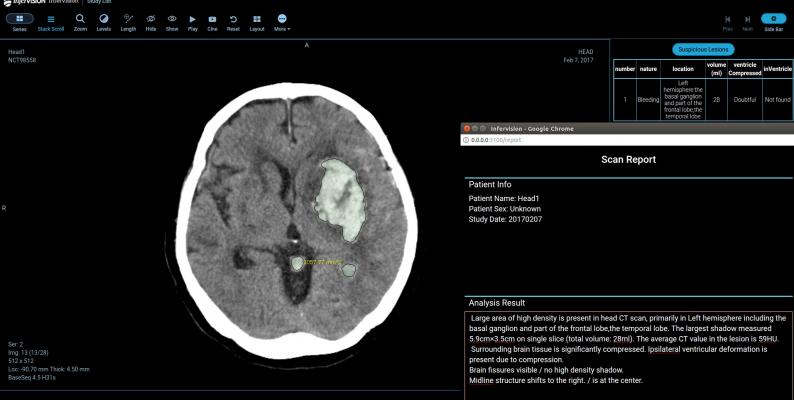Go to the Prev series
Image resolution: width=794 pixels, height=400 pixels.
(x=727, y=22)
